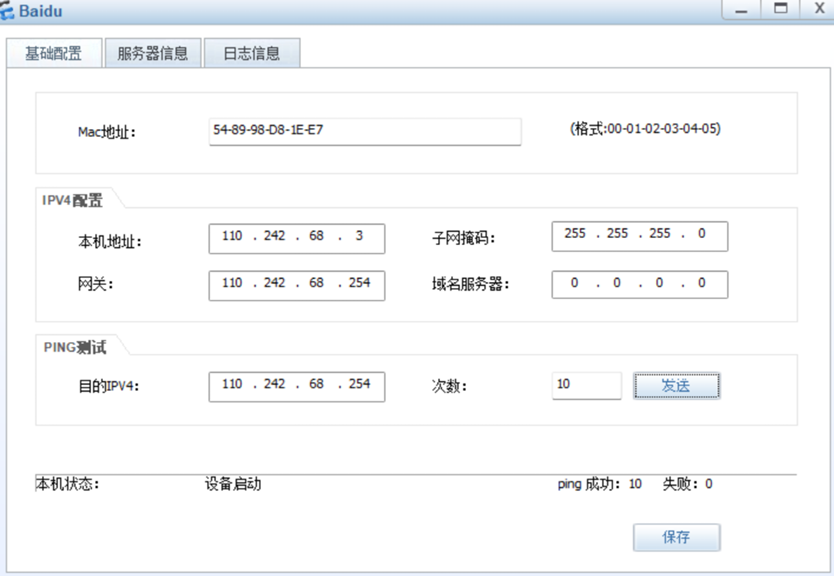Send the ping with 发送 button
The height and width of the screenshot is (576, 834).
point(677,386)
